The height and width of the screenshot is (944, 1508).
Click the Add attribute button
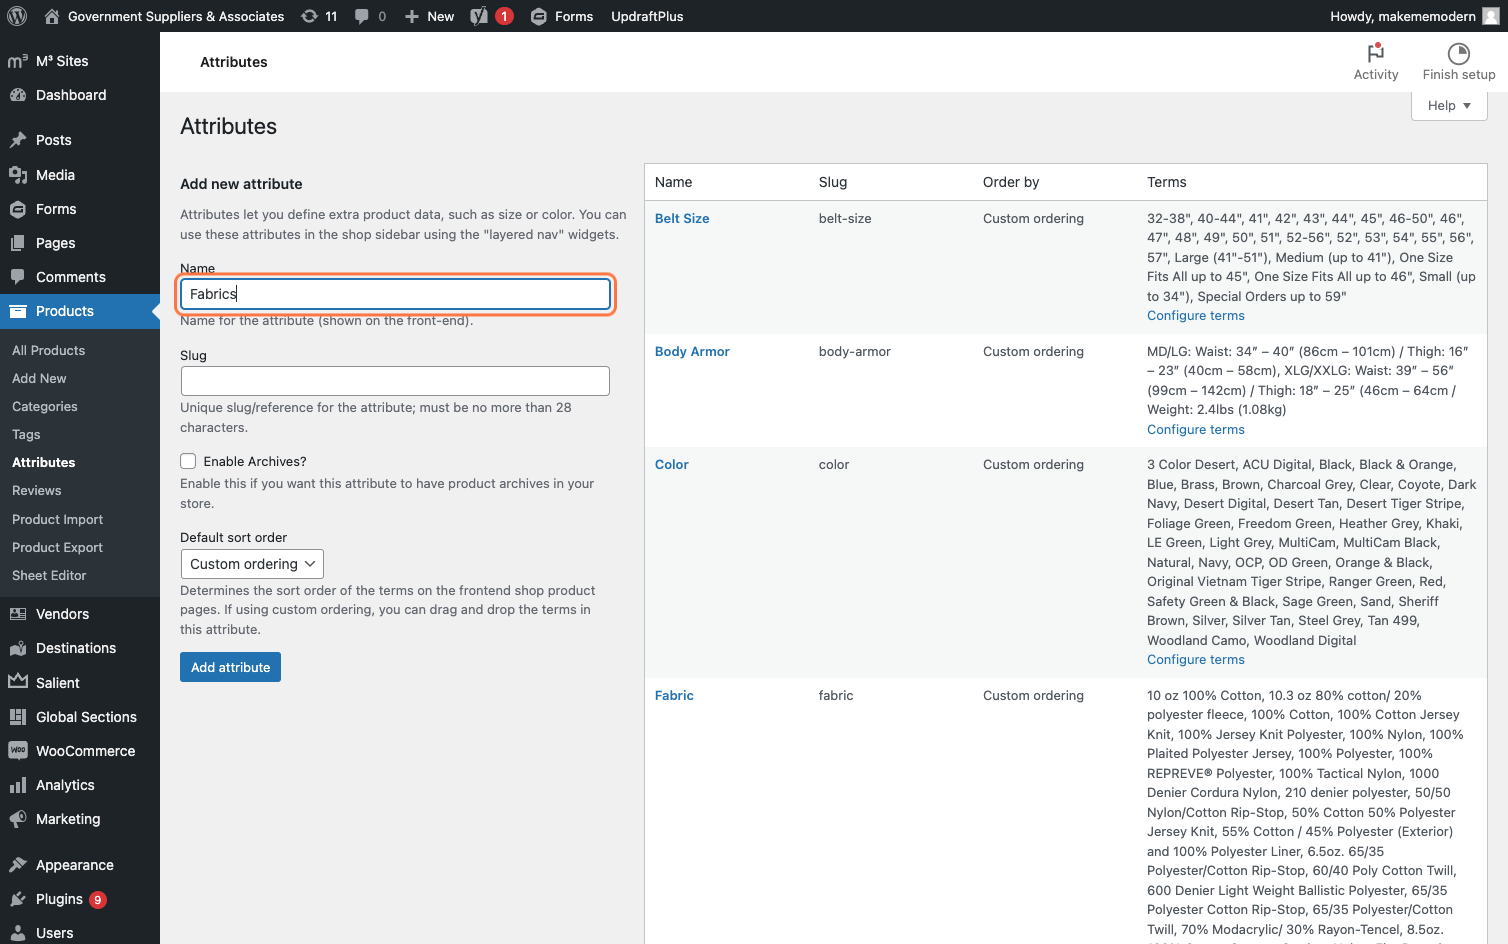(230, 667)
